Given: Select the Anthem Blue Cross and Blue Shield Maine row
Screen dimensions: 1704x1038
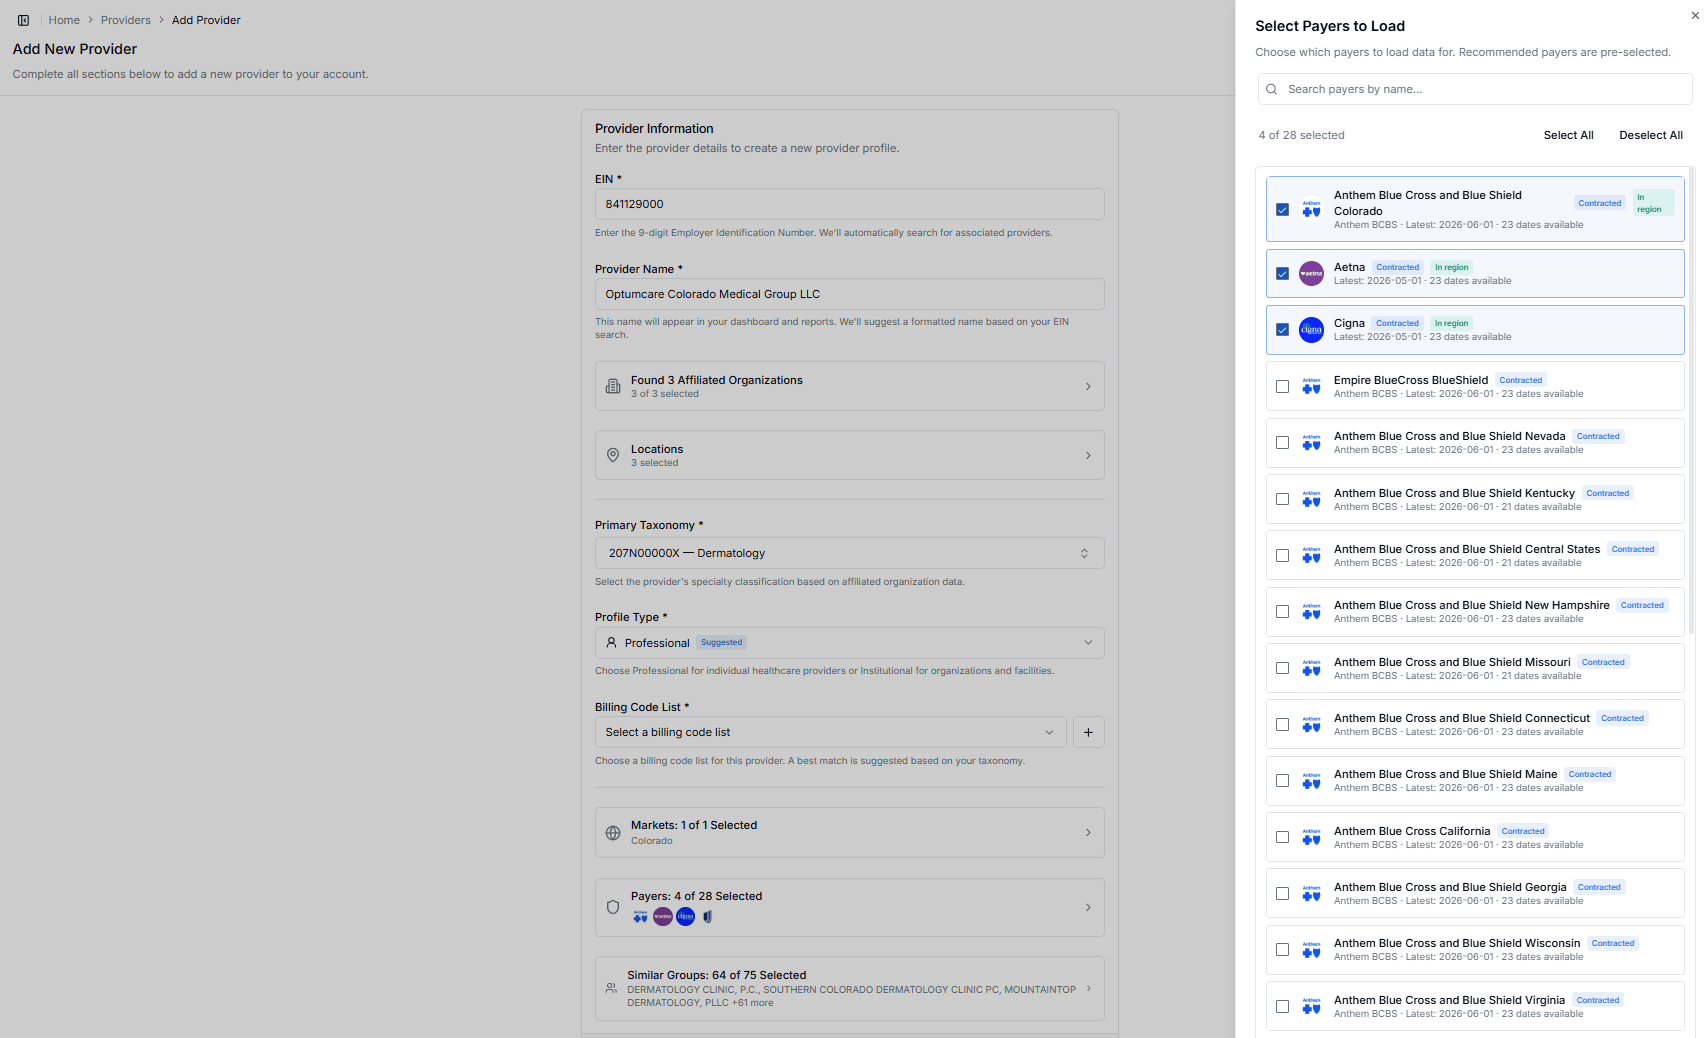Looking at the screenshot, I should pos(1475,780).
